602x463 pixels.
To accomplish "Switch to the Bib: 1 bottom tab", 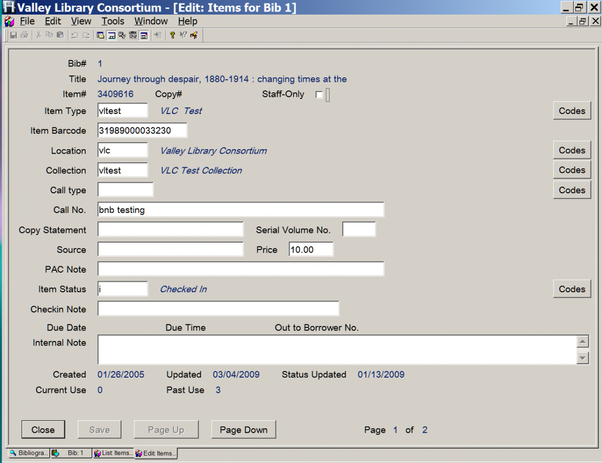I will (x=71, y=453).
